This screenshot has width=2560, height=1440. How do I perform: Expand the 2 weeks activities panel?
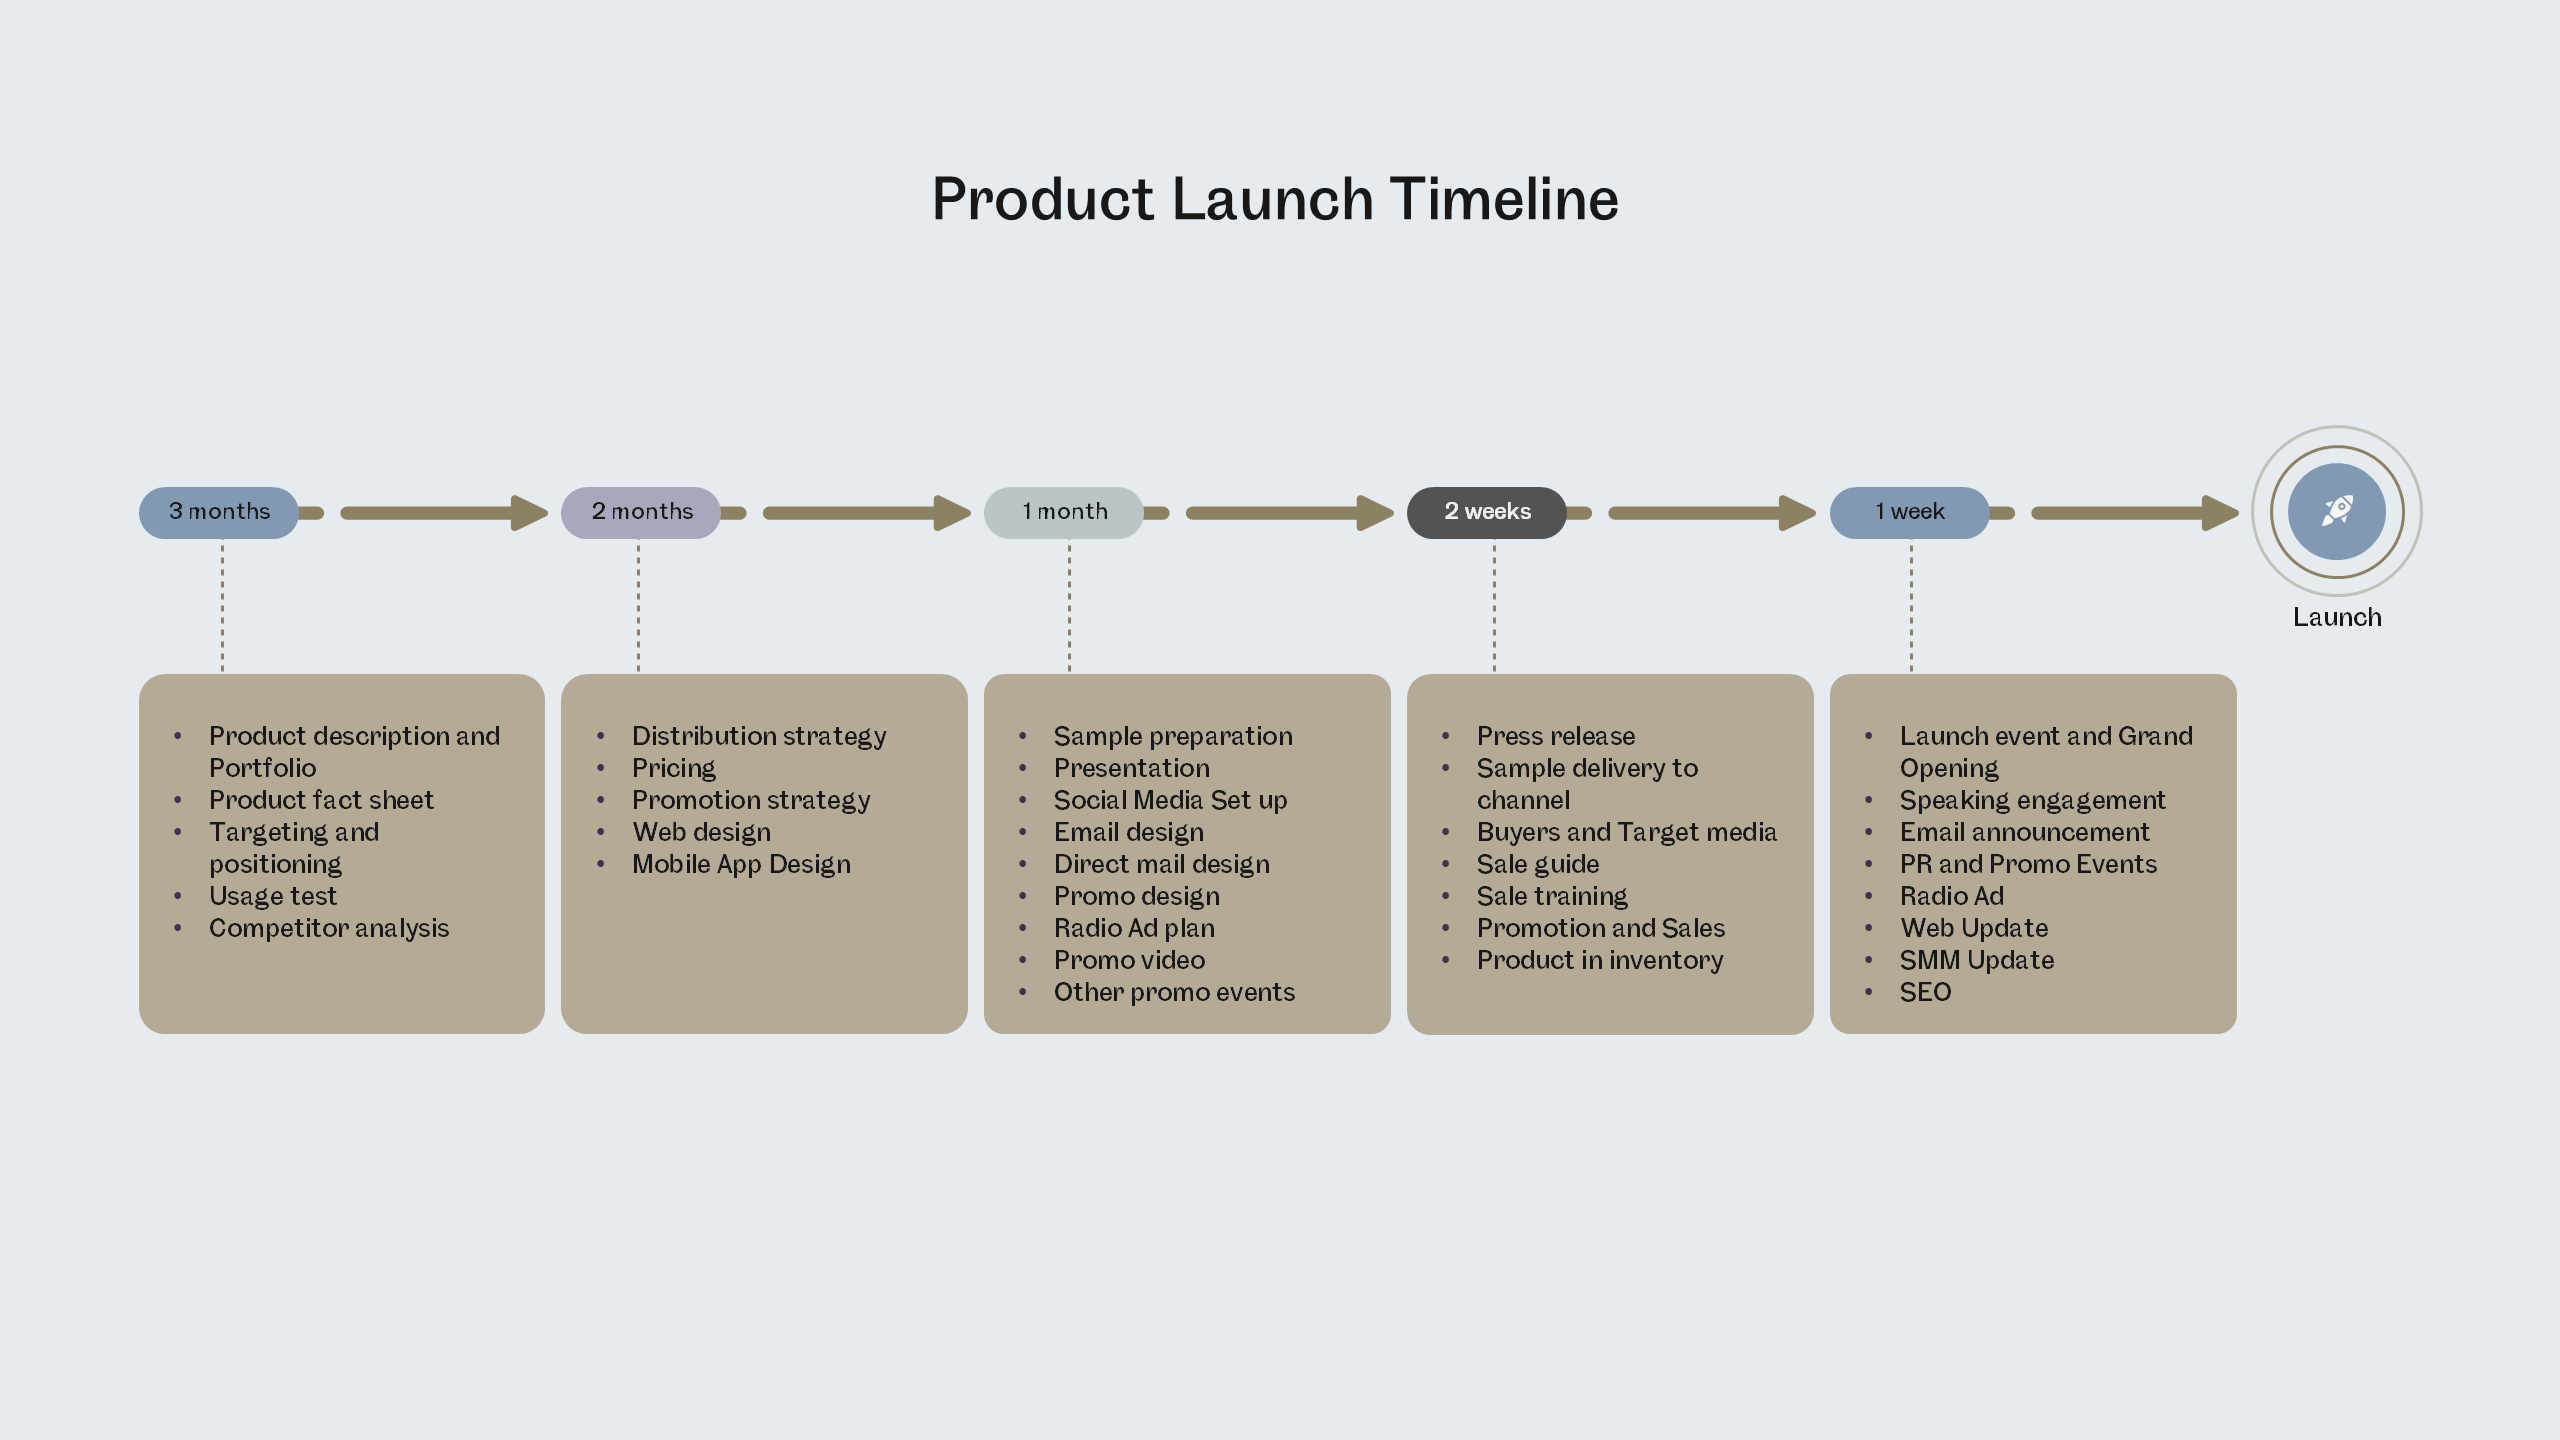coord(1487,510)
